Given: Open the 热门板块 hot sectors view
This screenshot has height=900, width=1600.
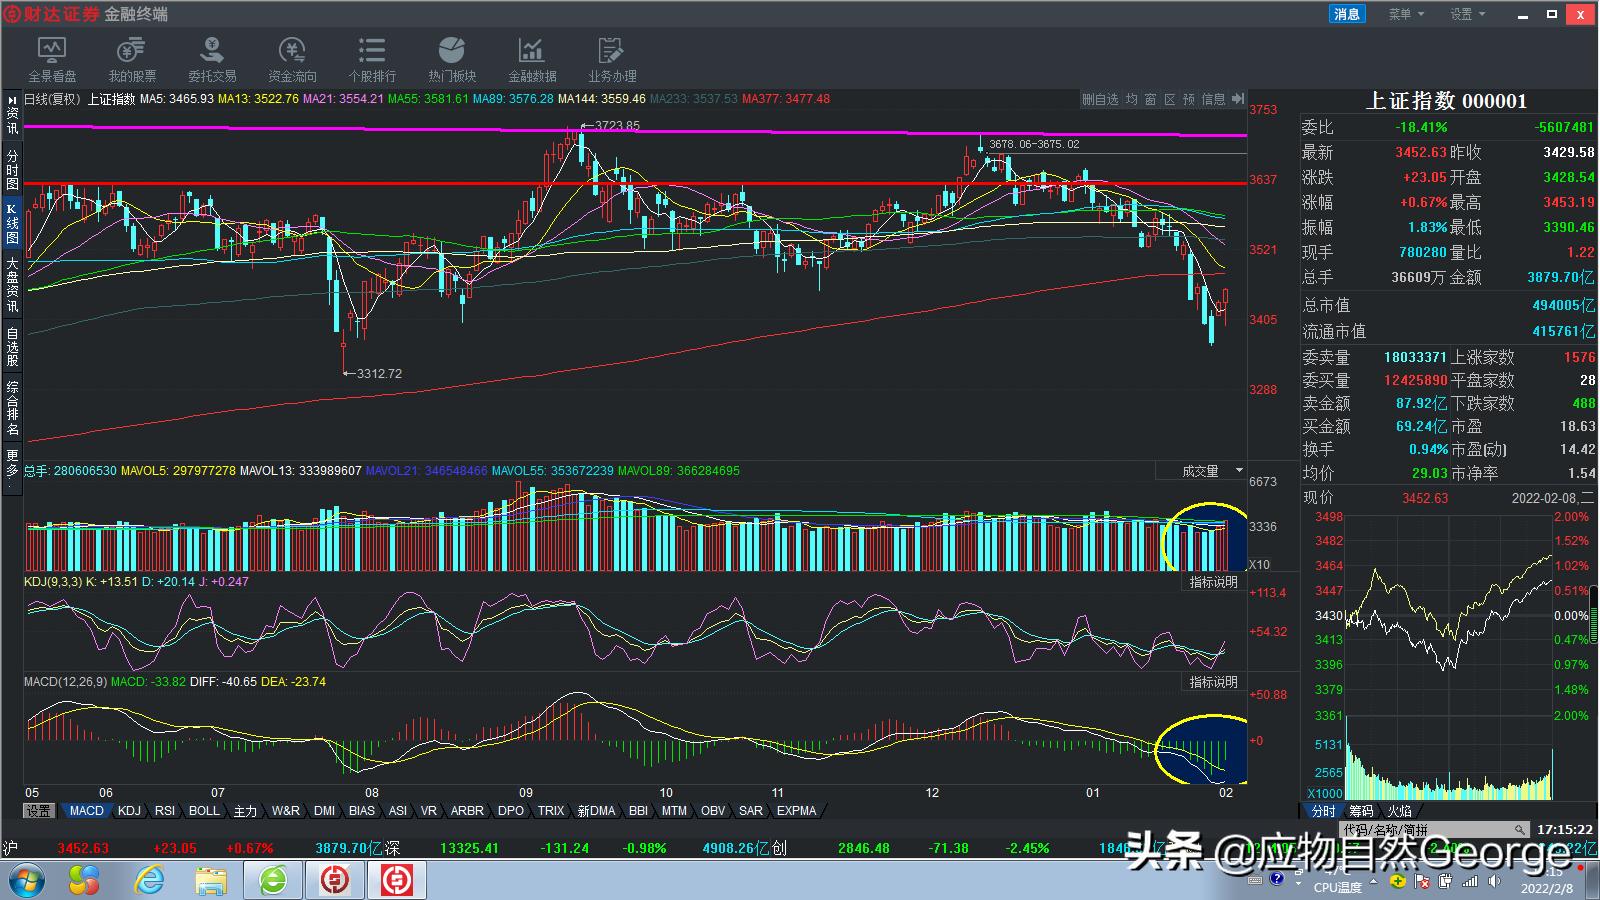Looking at the screenshot, I should (x=451, y=57).
